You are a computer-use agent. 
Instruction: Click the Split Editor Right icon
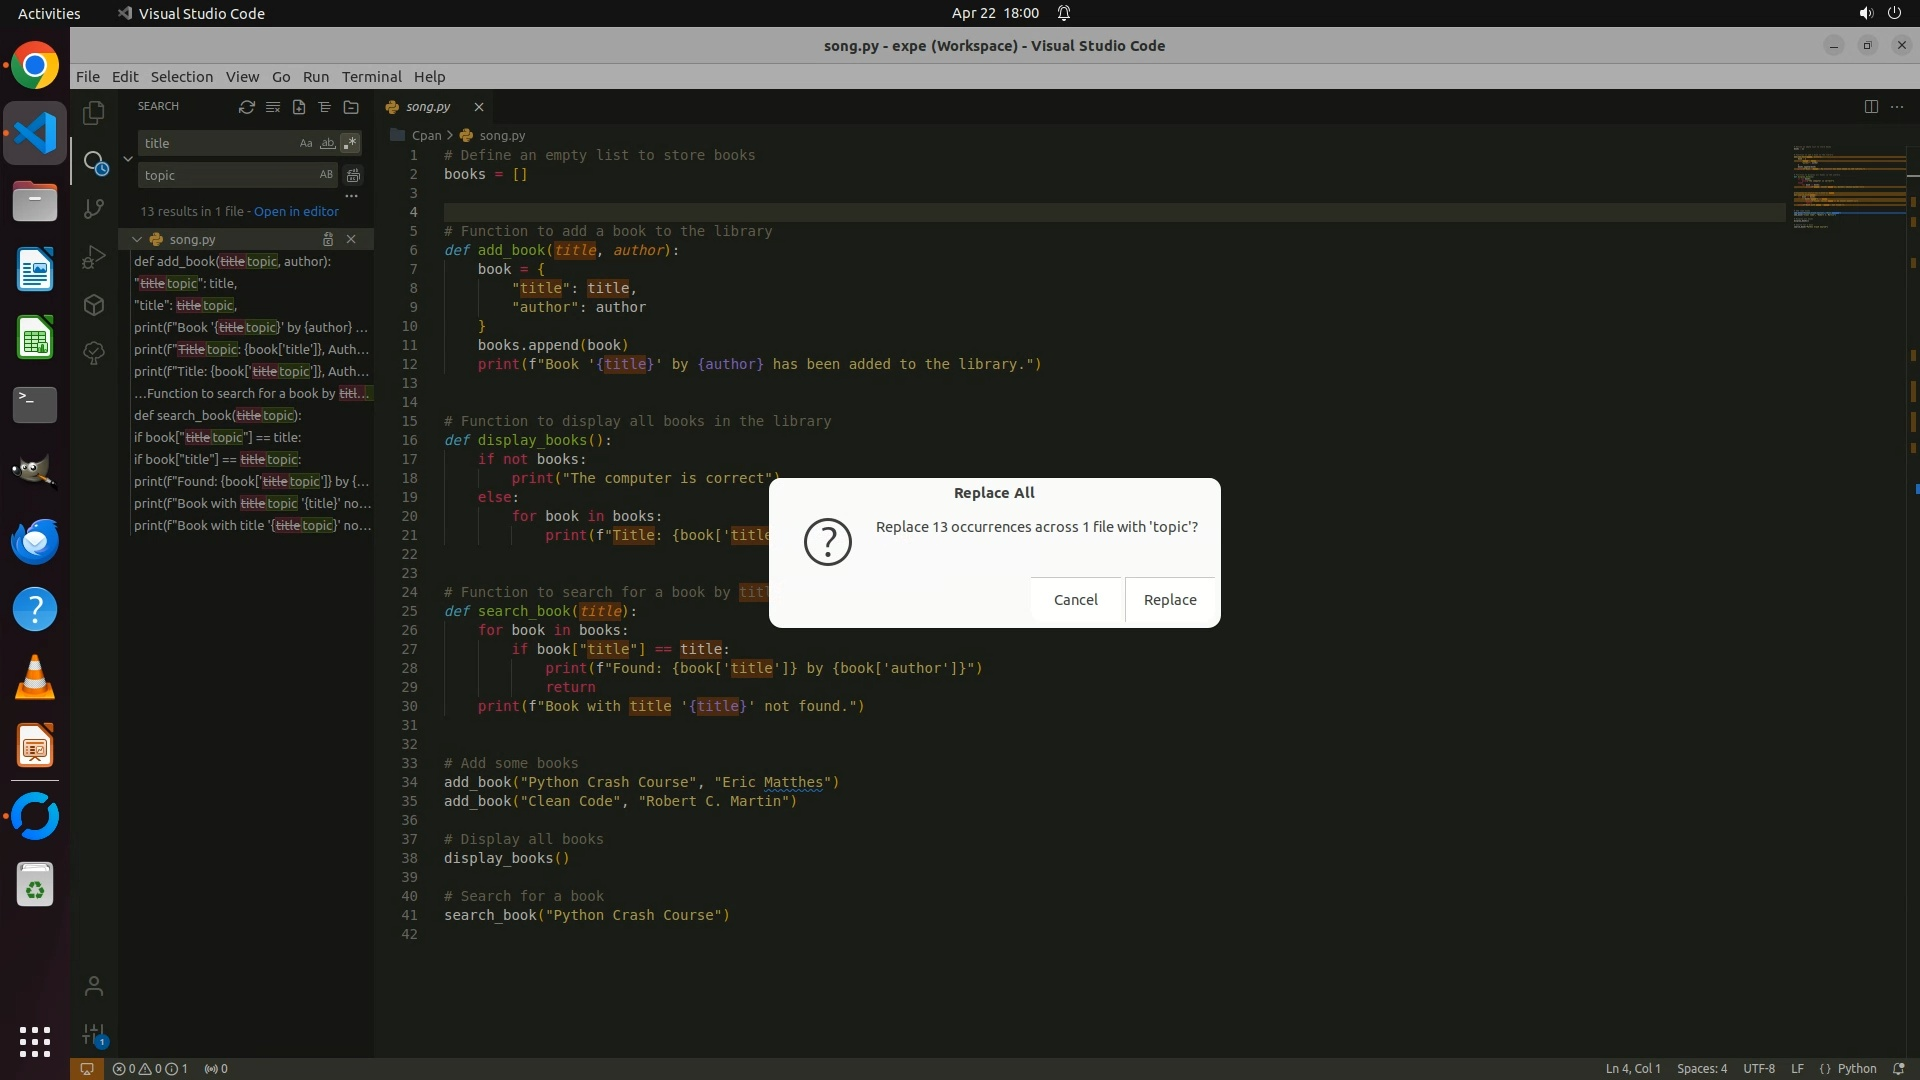point(1870,107)
